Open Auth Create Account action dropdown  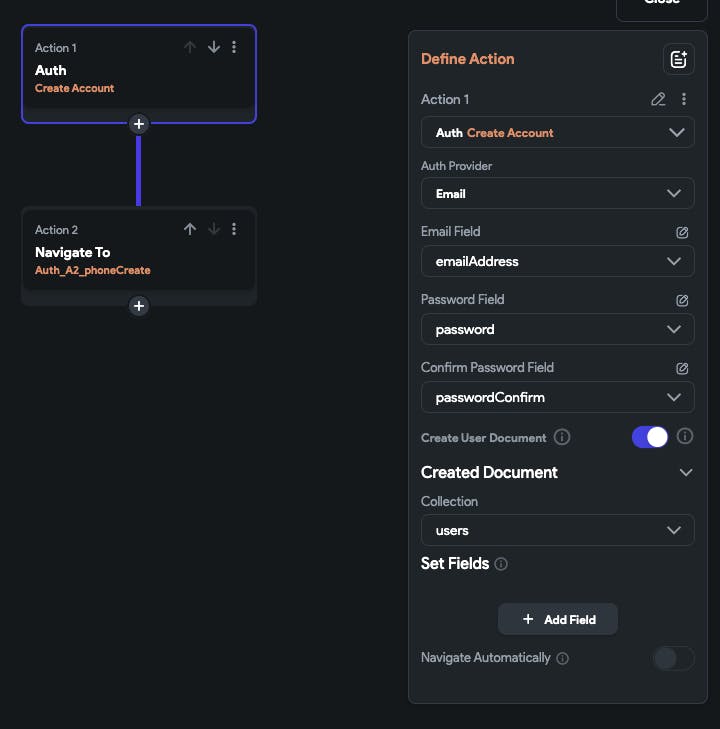click(558, 133)
